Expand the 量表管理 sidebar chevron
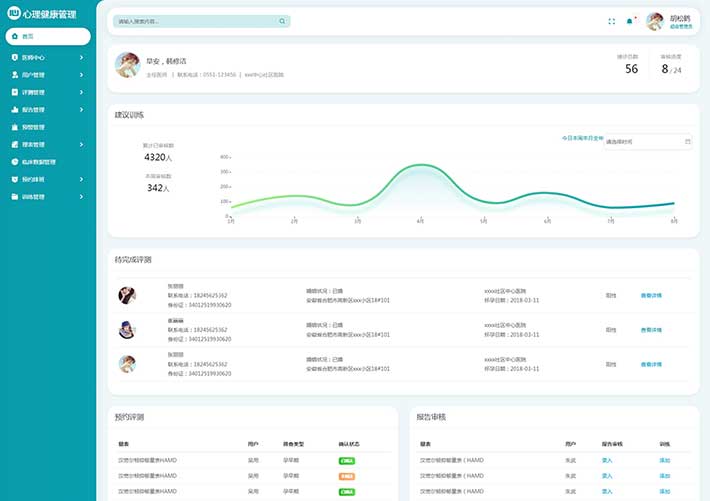This screenshot has width=710, height=501. [x=82, y=145]
